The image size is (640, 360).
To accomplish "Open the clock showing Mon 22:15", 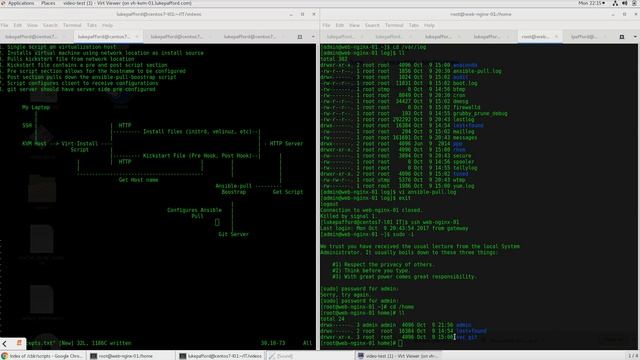I will coord(591,3).
